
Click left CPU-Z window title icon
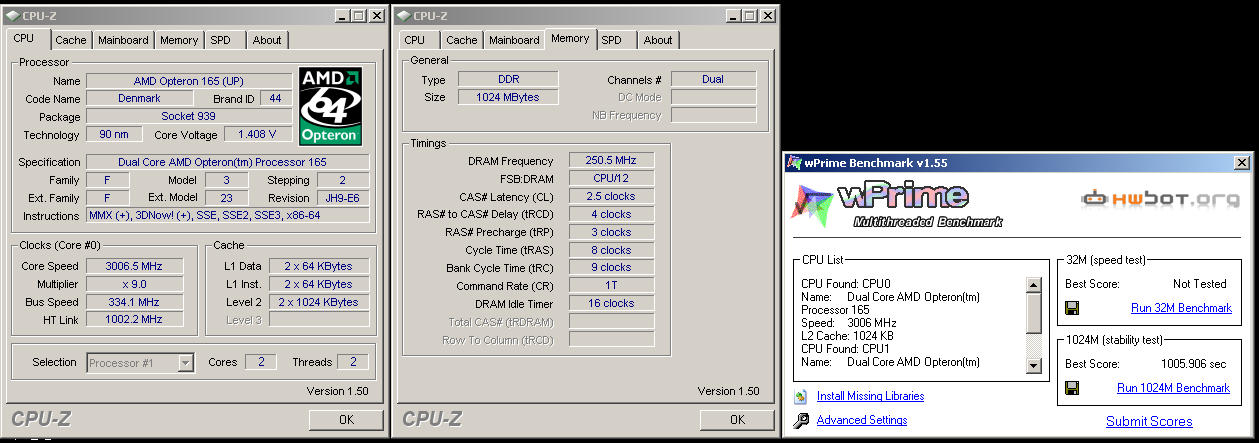pyautogui.click(x=10, y=15)
